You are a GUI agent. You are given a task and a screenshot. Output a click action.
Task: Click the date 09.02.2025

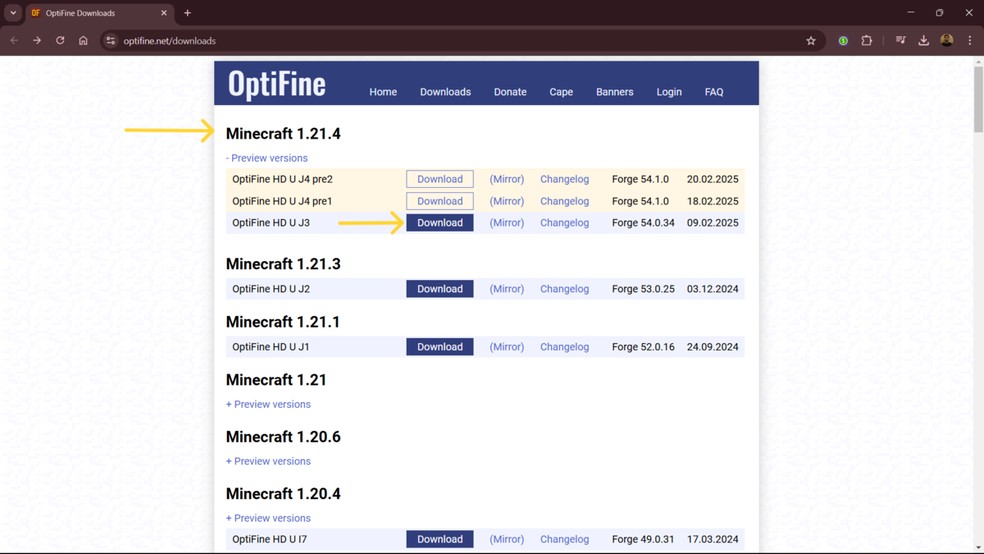click(x=712, y=223)
